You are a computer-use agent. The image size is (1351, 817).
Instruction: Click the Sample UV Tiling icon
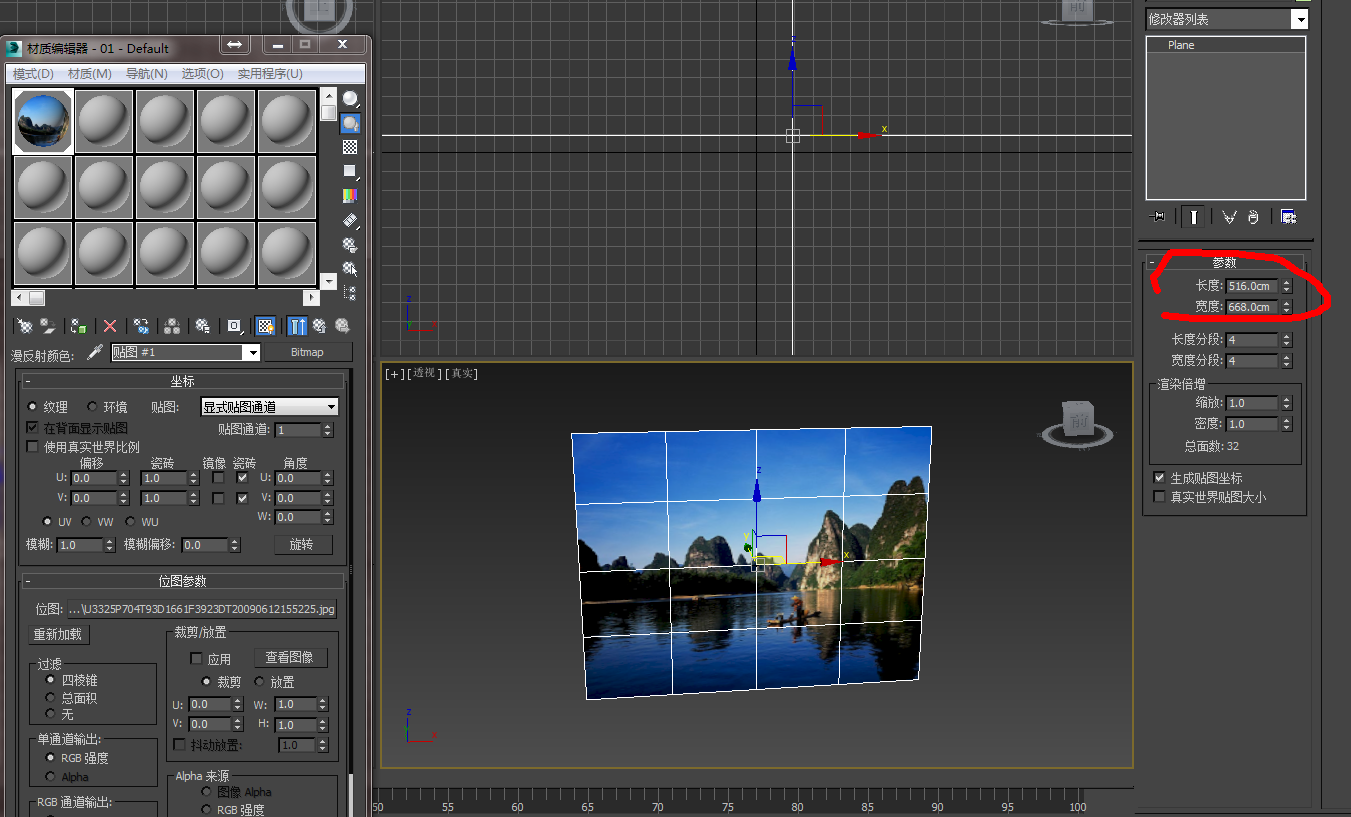350,171
